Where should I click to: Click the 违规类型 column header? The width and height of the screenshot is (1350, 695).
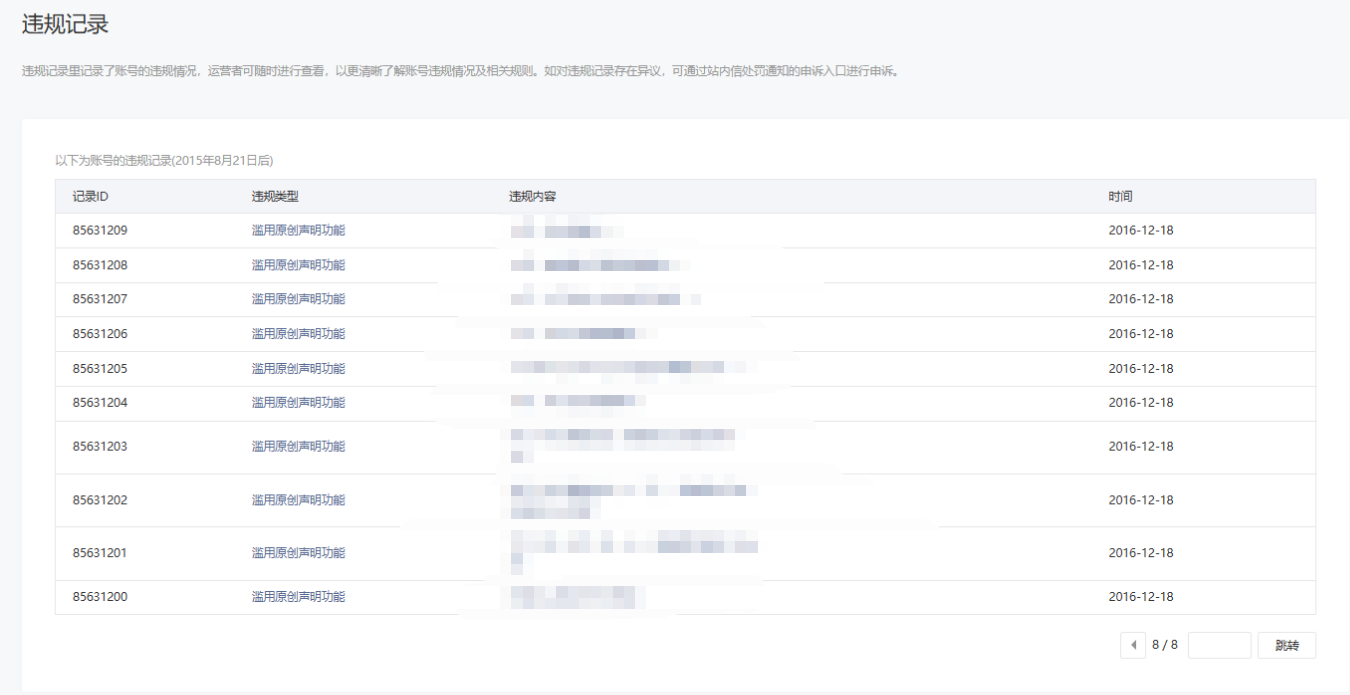tap(275, 197)
